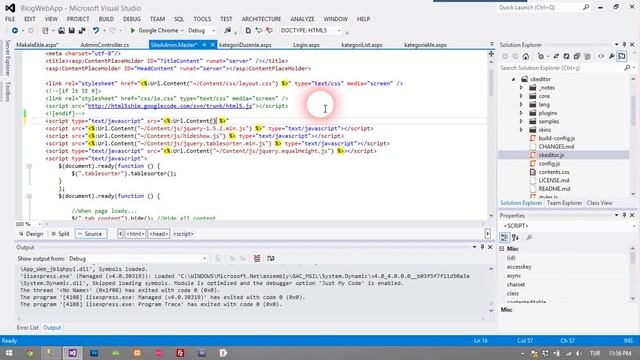
Task: Expand the core folder
Action: pyautogui.click(x=521, y=96)
